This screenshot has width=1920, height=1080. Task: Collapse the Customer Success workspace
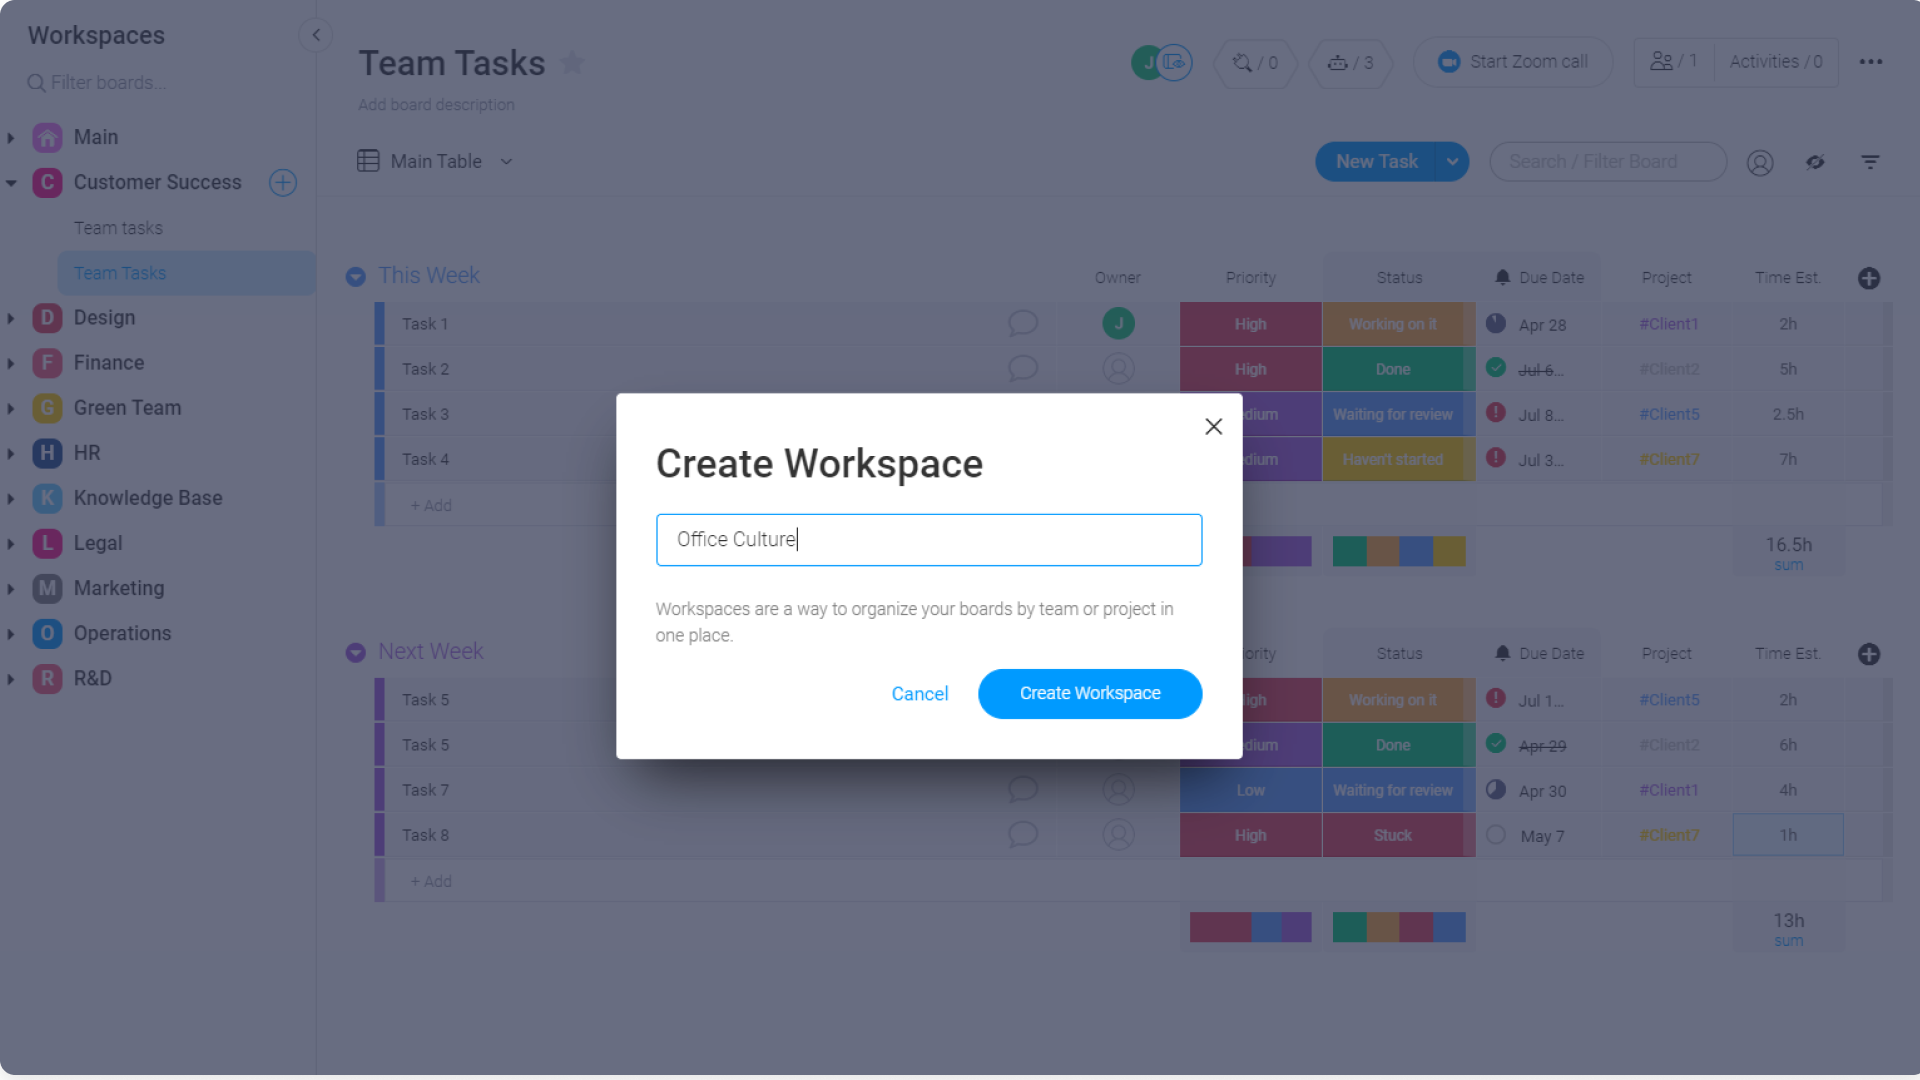pos(11,183)
